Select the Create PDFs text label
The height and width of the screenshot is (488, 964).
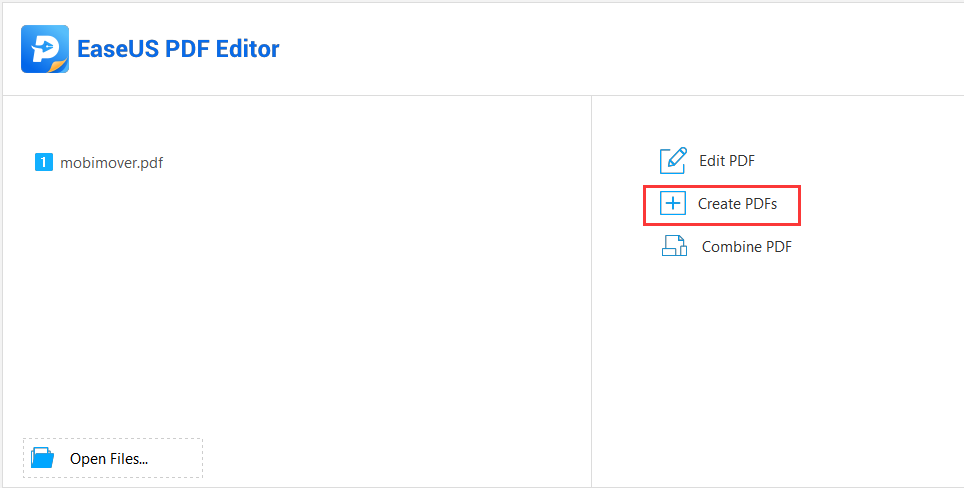737,203
